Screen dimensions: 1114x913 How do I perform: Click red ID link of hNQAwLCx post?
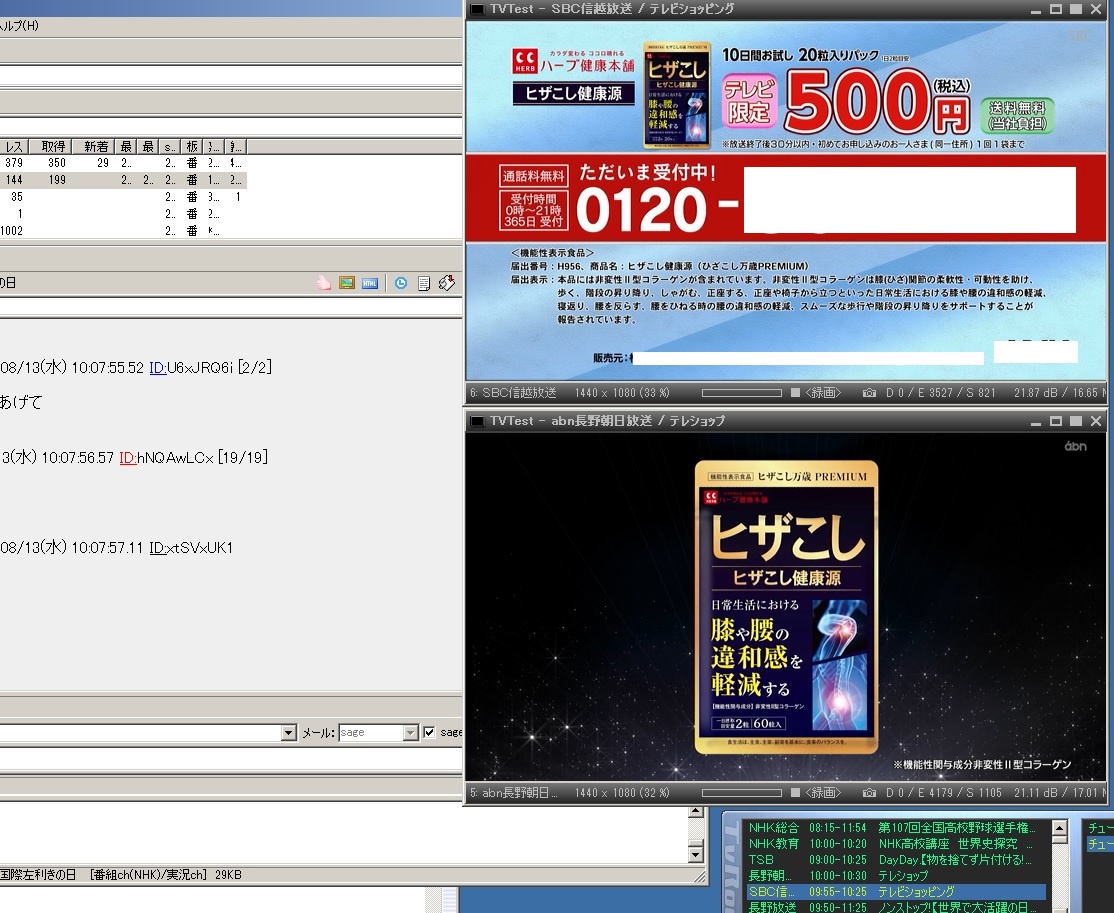(128, 458)
